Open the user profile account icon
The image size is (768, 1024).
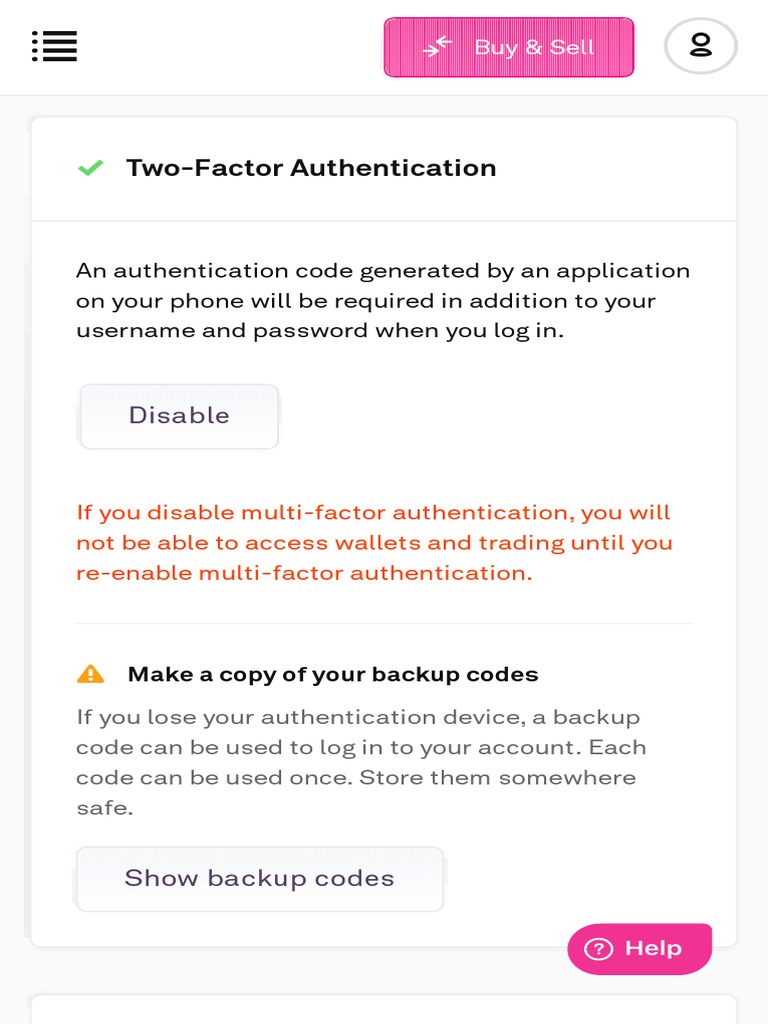[700, 46]
